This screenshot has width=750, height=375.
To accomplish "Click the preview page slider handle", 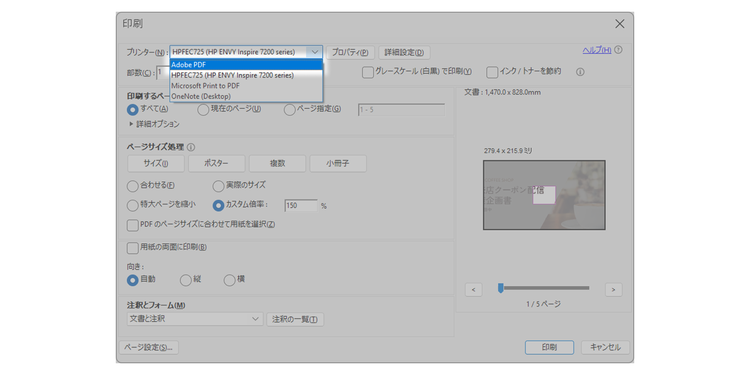I will [x=501, y=288].
